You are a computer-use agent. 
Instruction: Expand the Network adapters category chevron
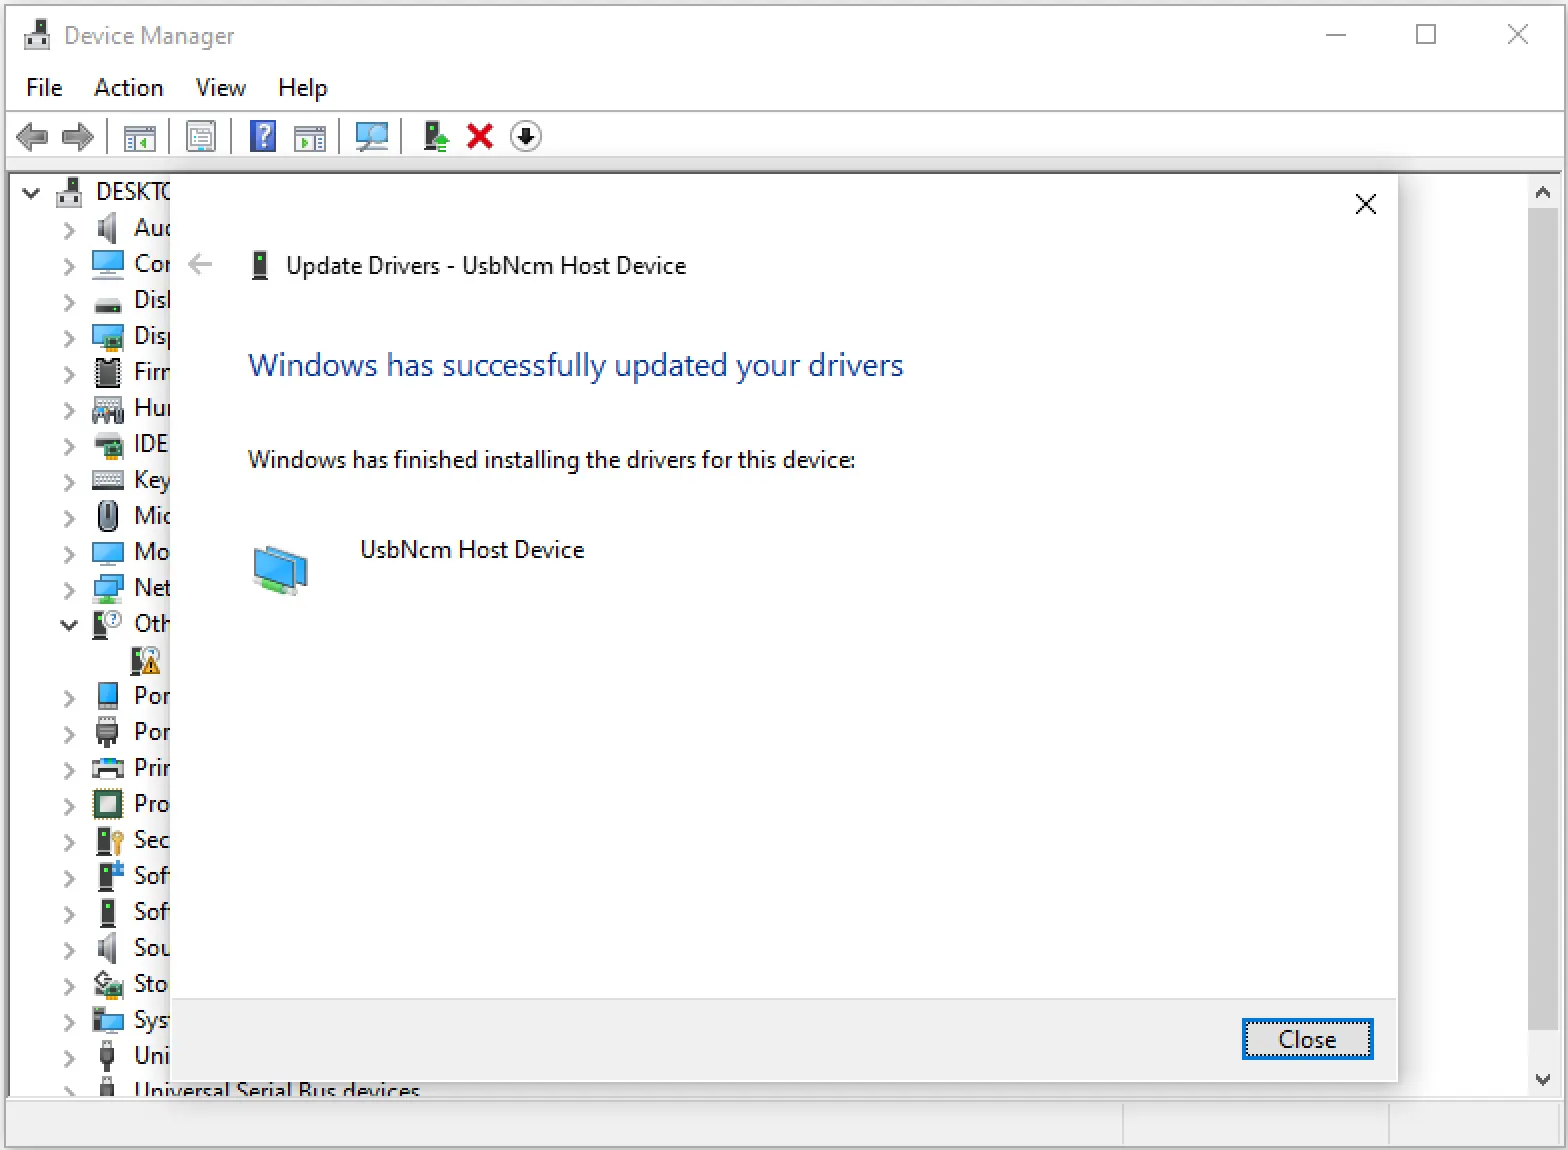(x=69, y=590)
